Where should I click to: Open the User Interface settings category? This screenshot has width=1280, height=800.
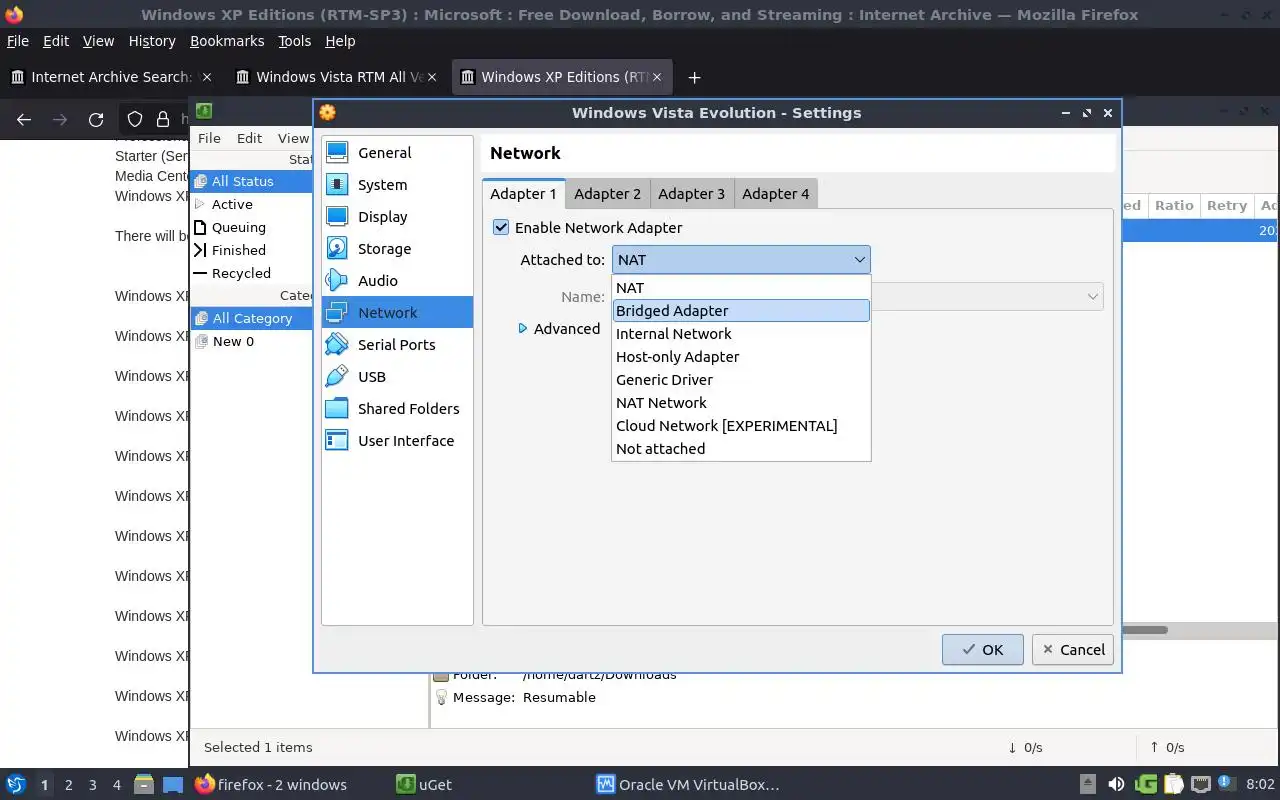click(397, 441)
